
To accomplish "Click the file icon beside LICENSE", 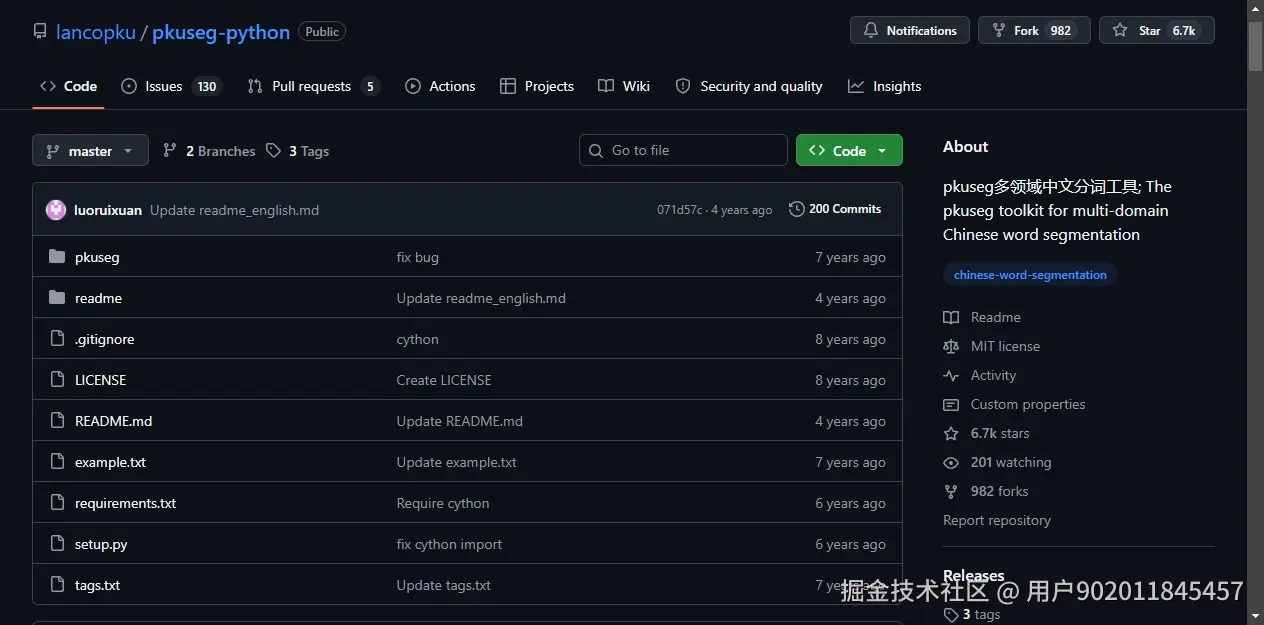I will [56, 380].
